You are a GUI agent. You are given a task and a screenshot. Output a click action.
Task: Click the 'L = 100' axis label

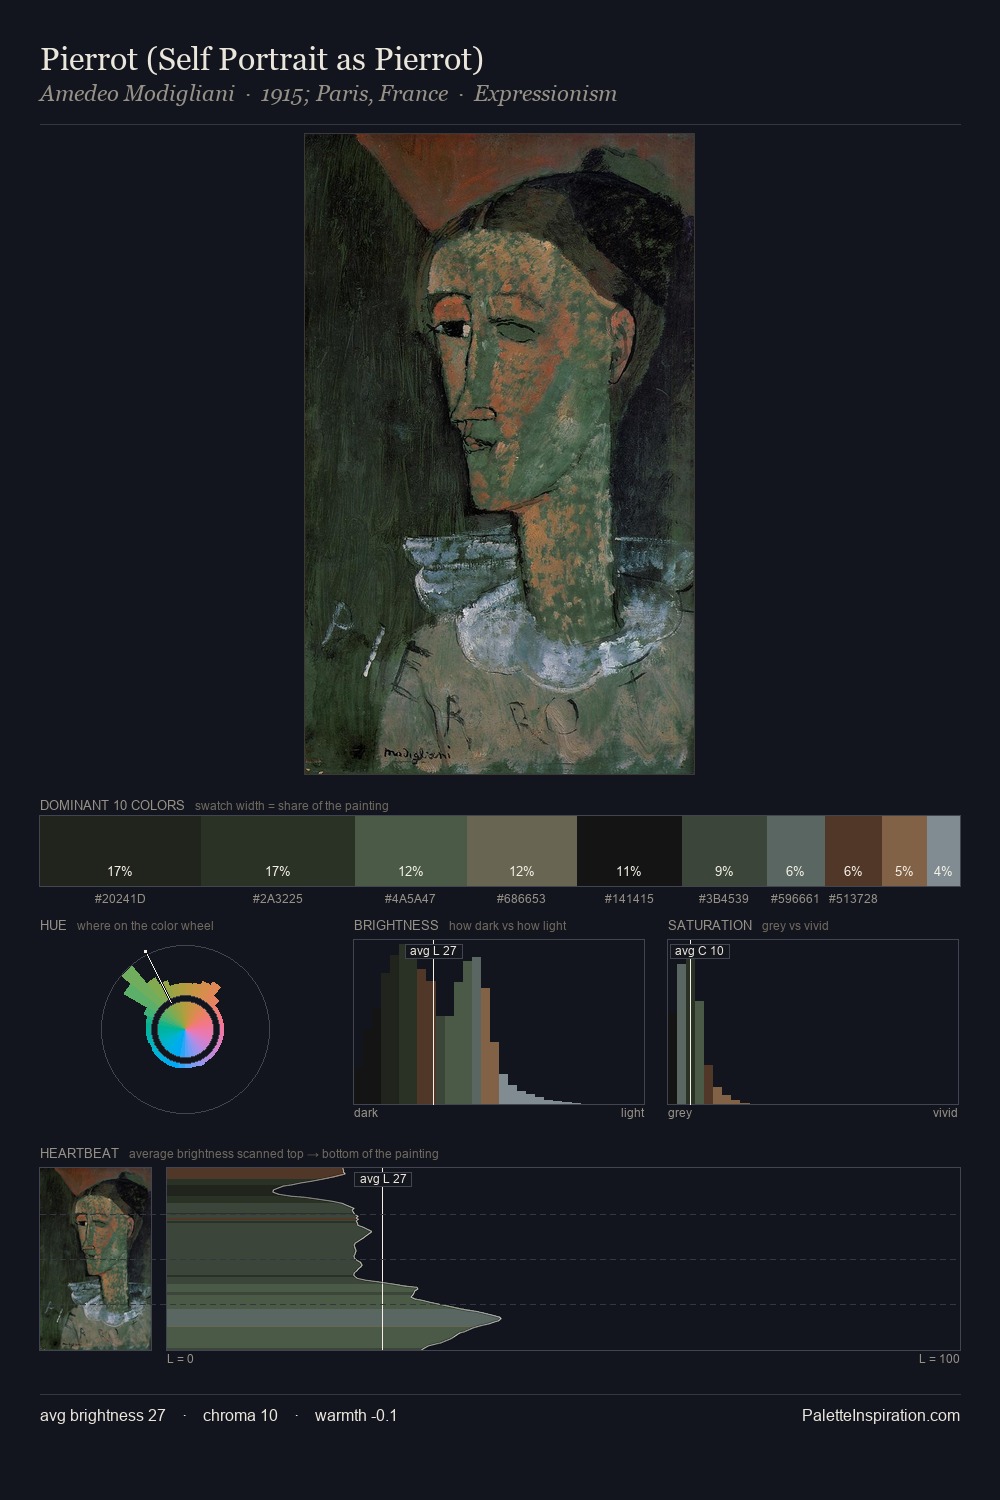tap(939, 1359)
